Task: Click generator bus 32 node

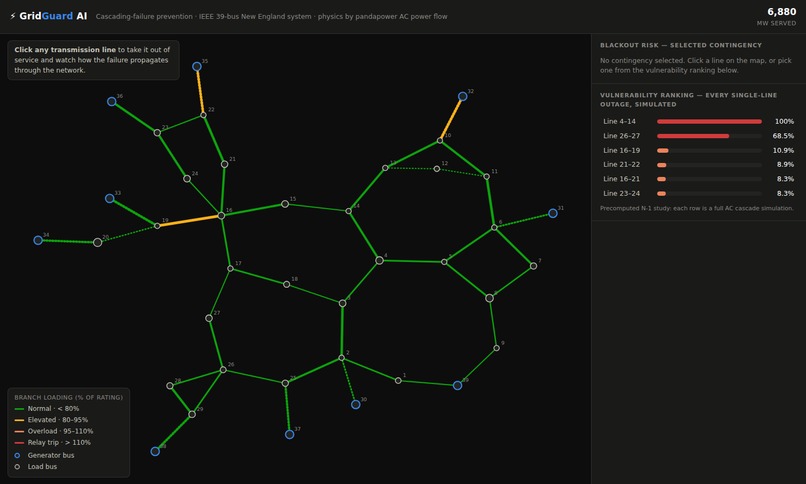Action: (x=463, y=96)
